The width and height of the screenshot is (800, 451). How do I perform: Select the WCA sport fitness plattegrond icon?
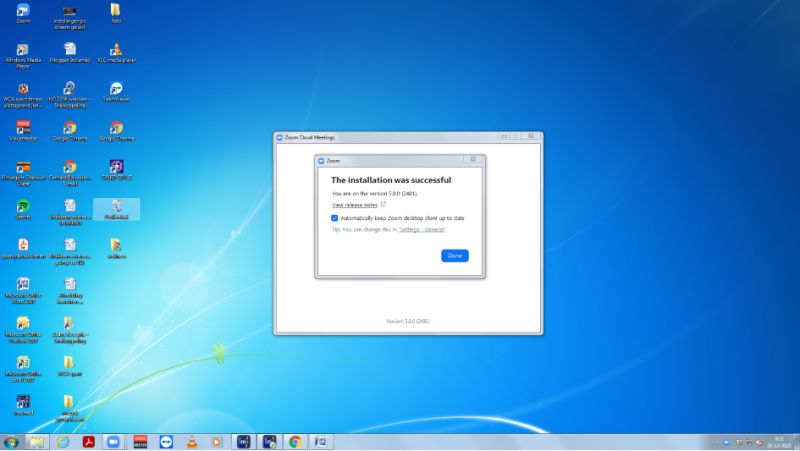[x=23, y=95]
